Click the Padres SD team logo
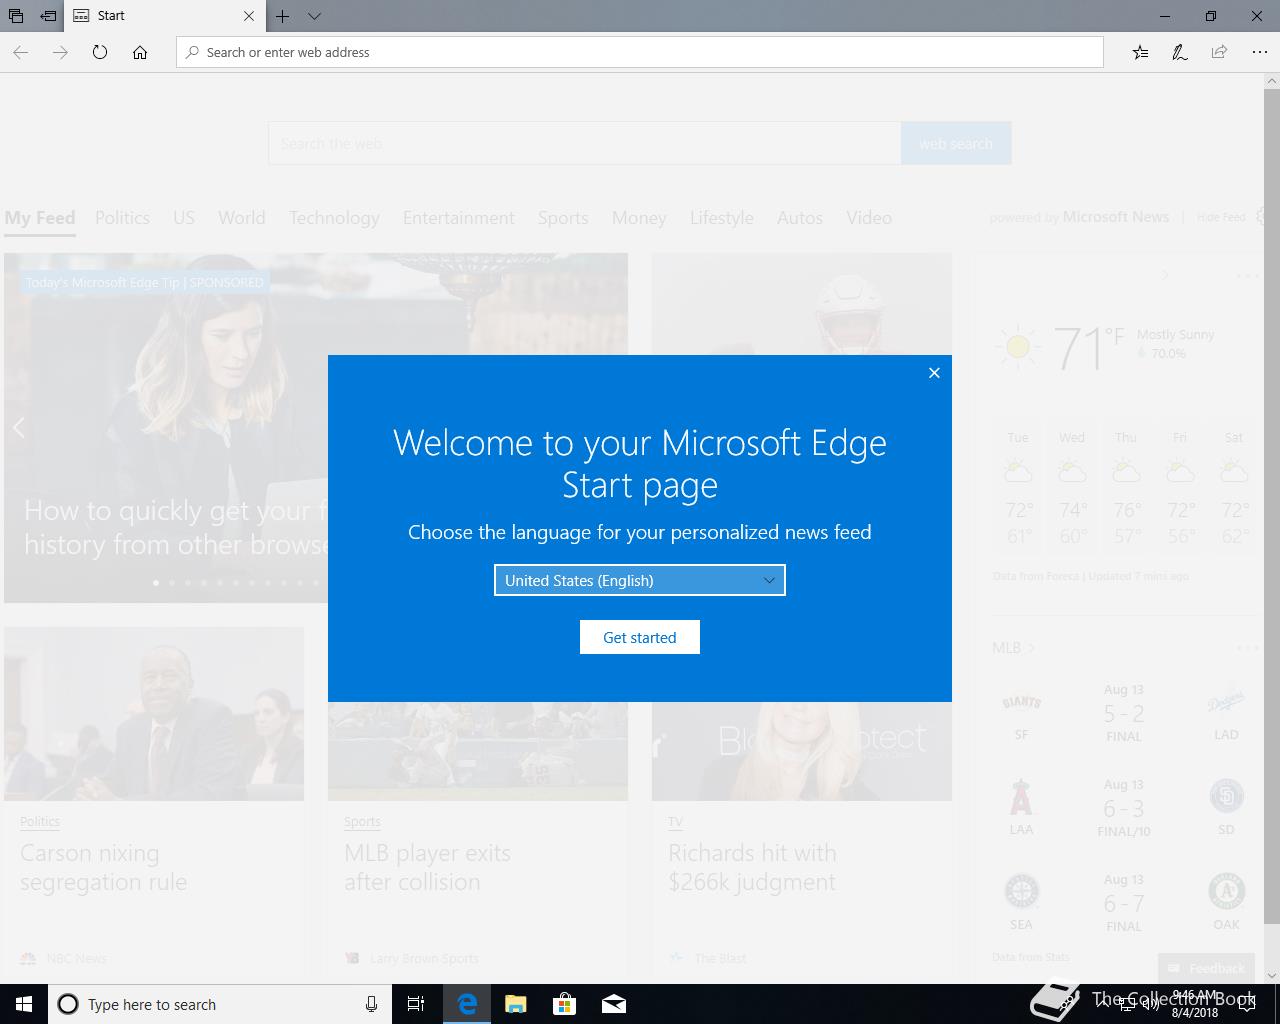This screenshot has height=1024, width=1280. click(1226, 797)
